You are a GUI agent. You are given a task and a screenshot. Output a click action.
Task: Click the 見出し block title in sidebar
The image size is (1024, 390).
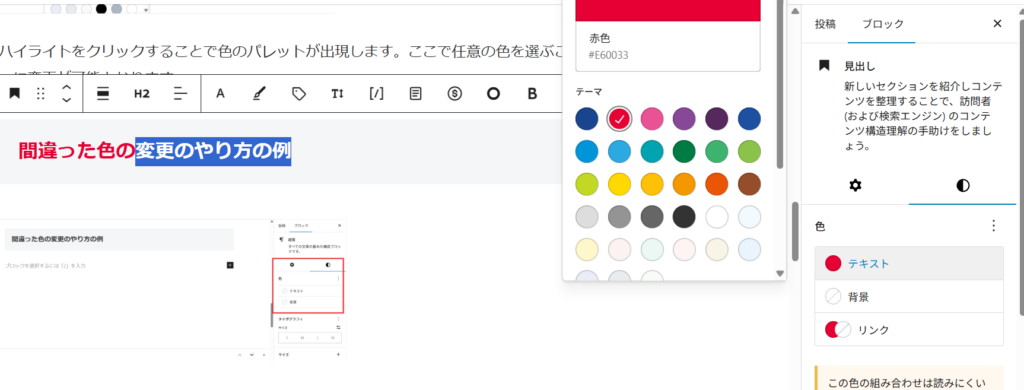click(859, 66)
